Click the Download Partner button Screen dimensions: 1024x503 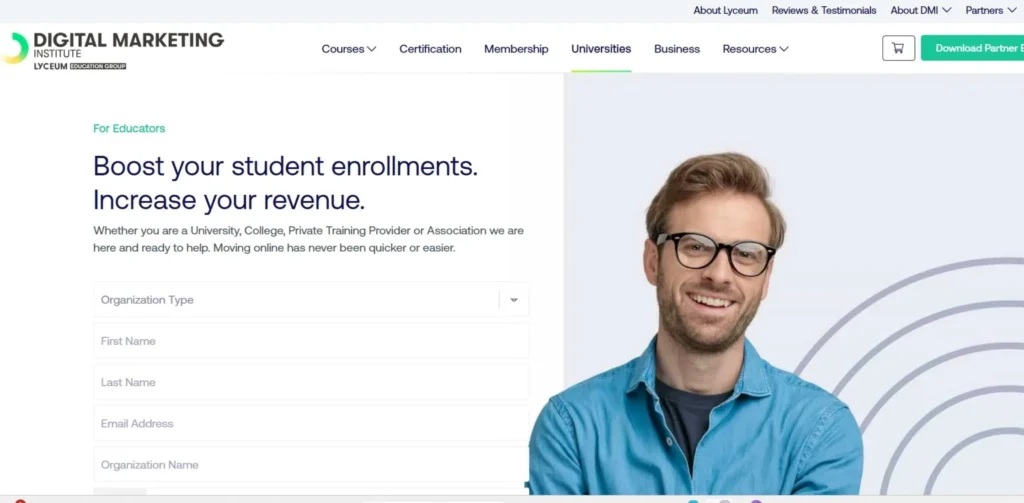972,48
